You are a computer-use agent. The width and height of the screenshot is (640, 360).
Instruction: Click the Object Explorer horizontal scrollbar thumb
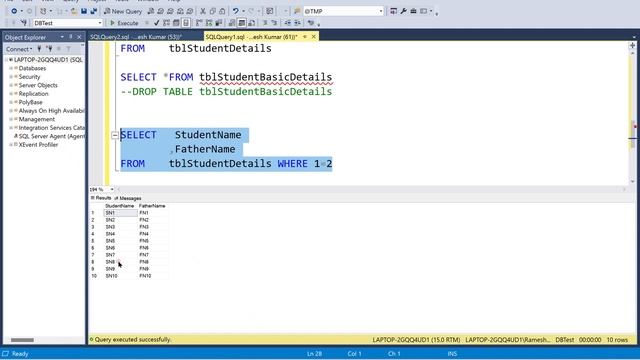(22, 340)
